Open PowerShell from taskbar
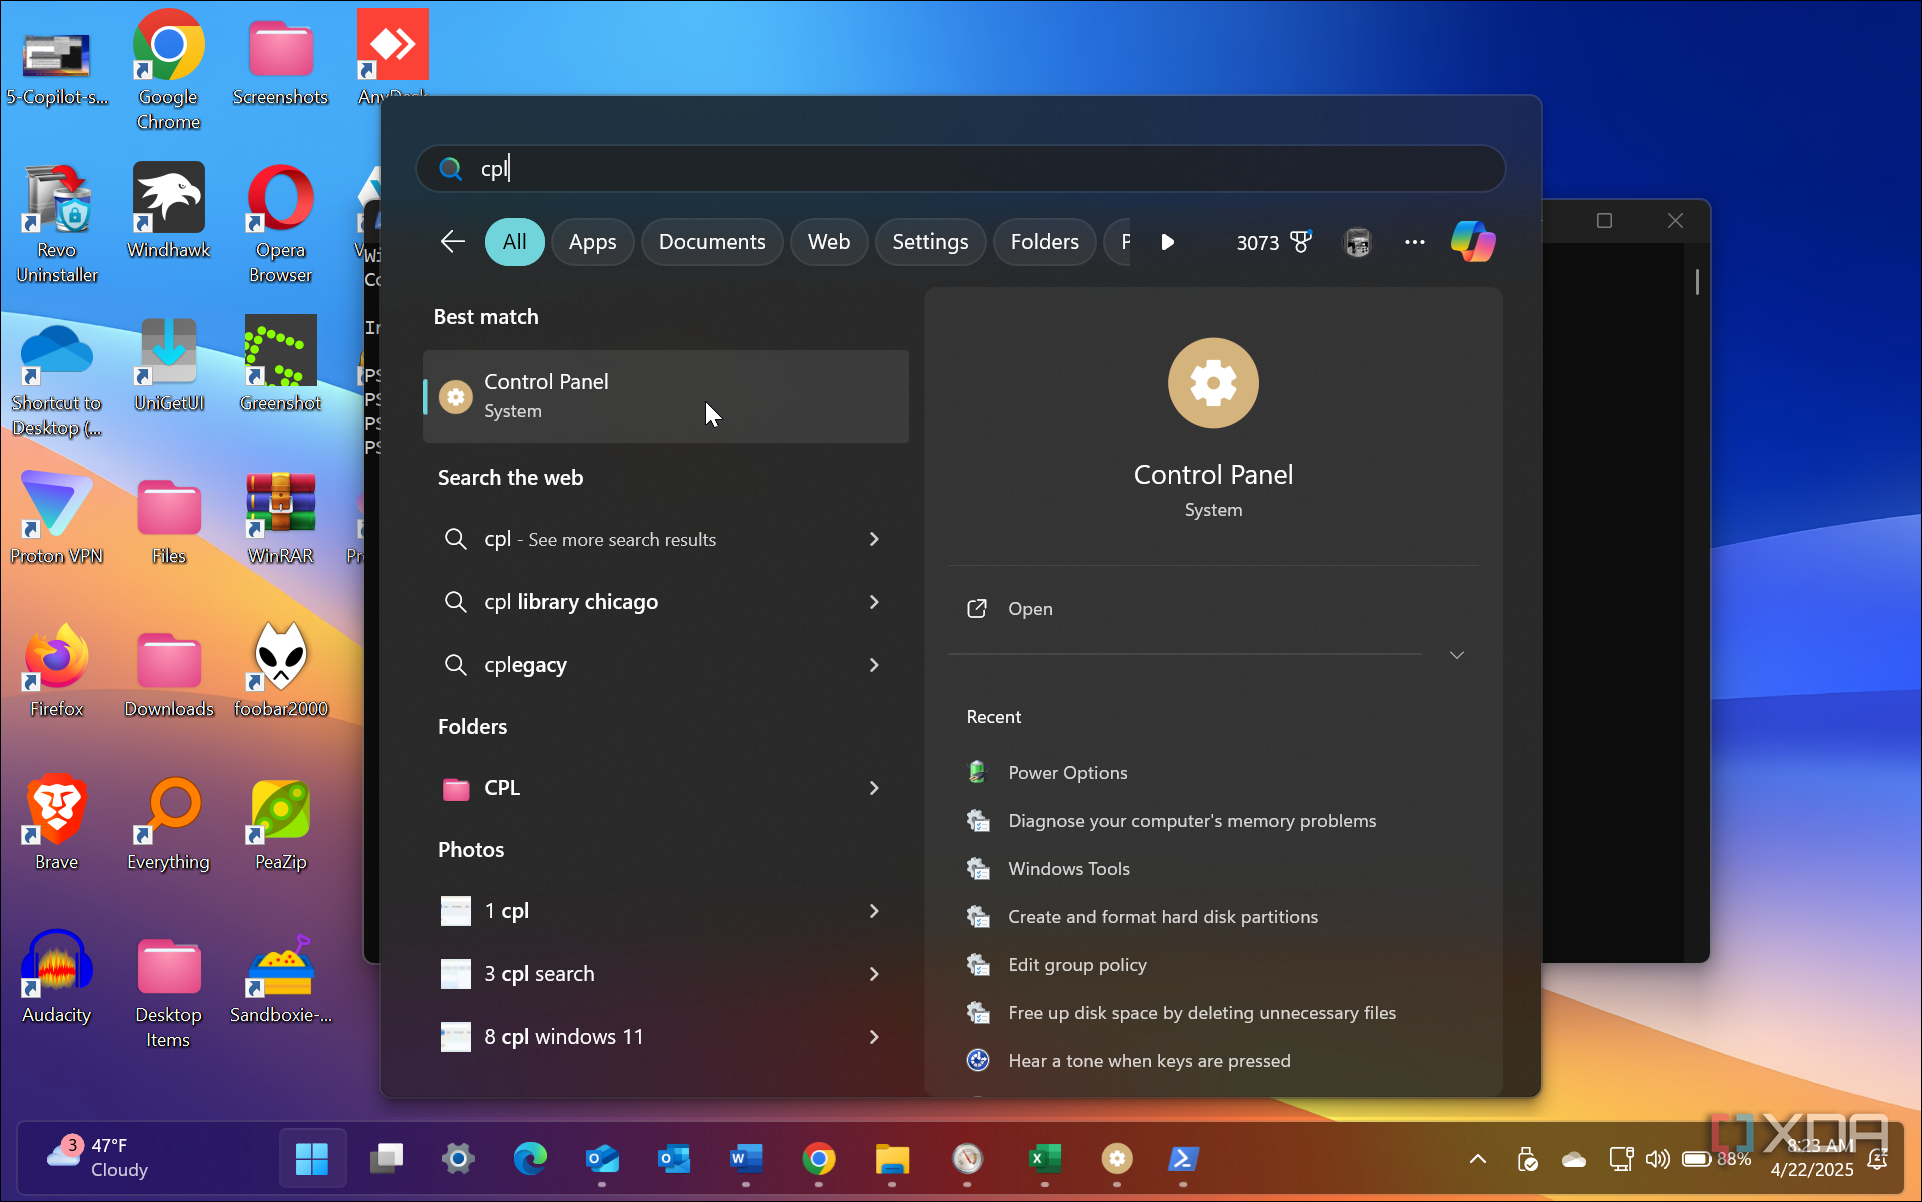This screenshot has width=1922, height=1202. coord(1183,1159)
